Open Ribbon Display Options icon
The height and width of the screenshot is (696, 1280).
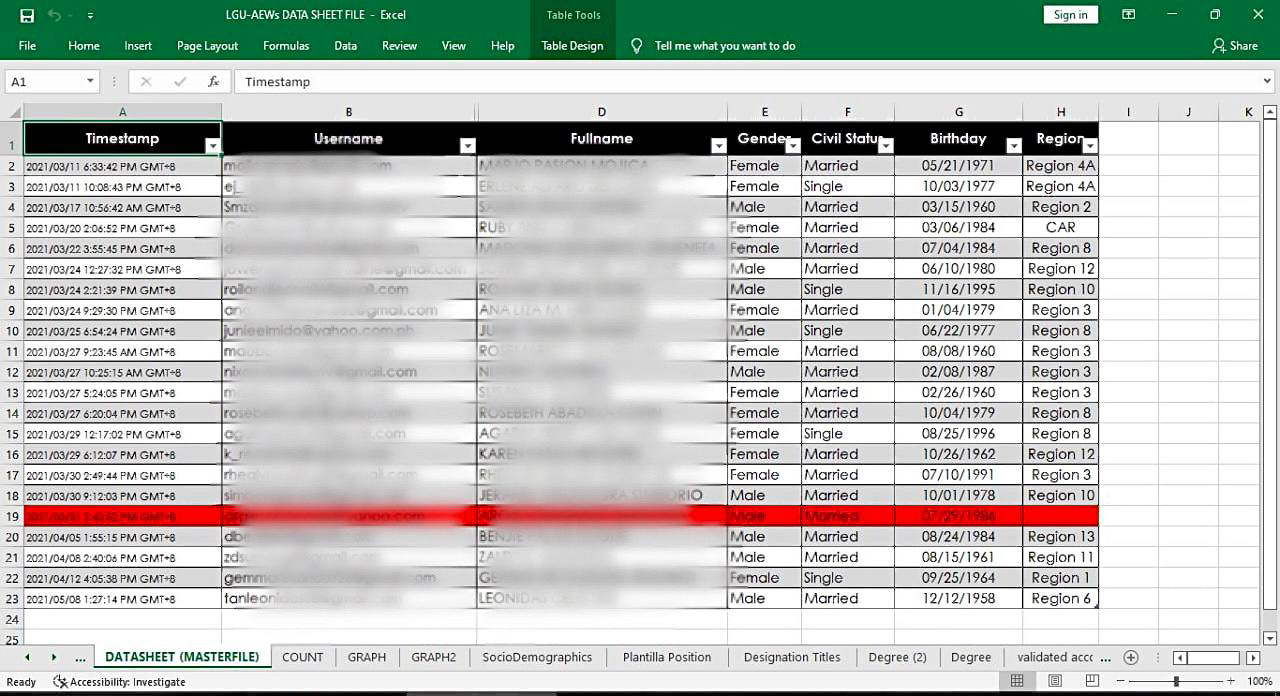pos(1128,15)
